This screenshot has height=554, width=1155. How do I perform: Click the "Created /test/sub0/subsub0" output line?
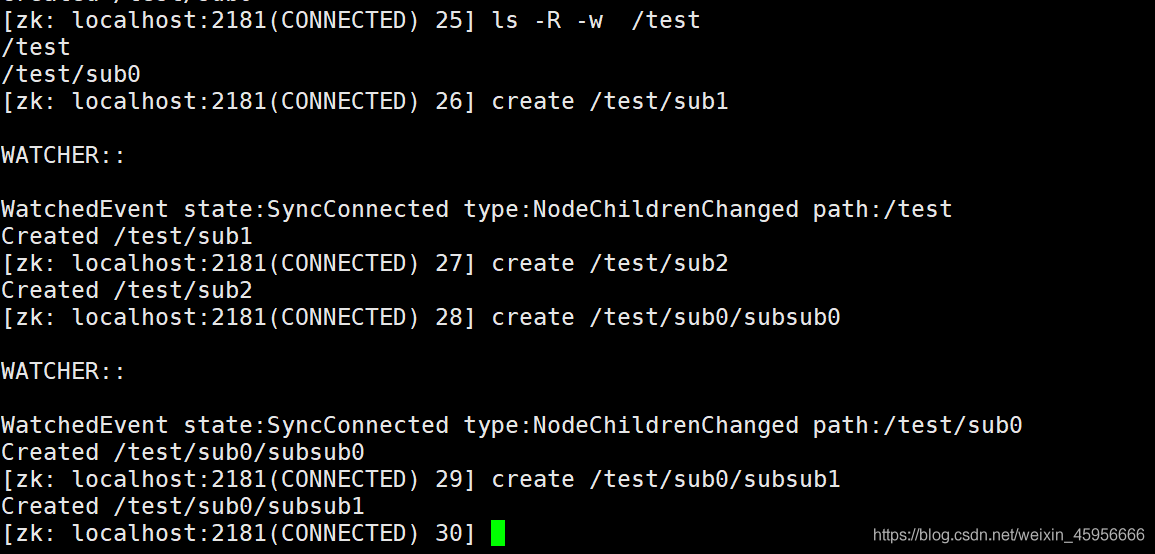(x=183, y=452)
